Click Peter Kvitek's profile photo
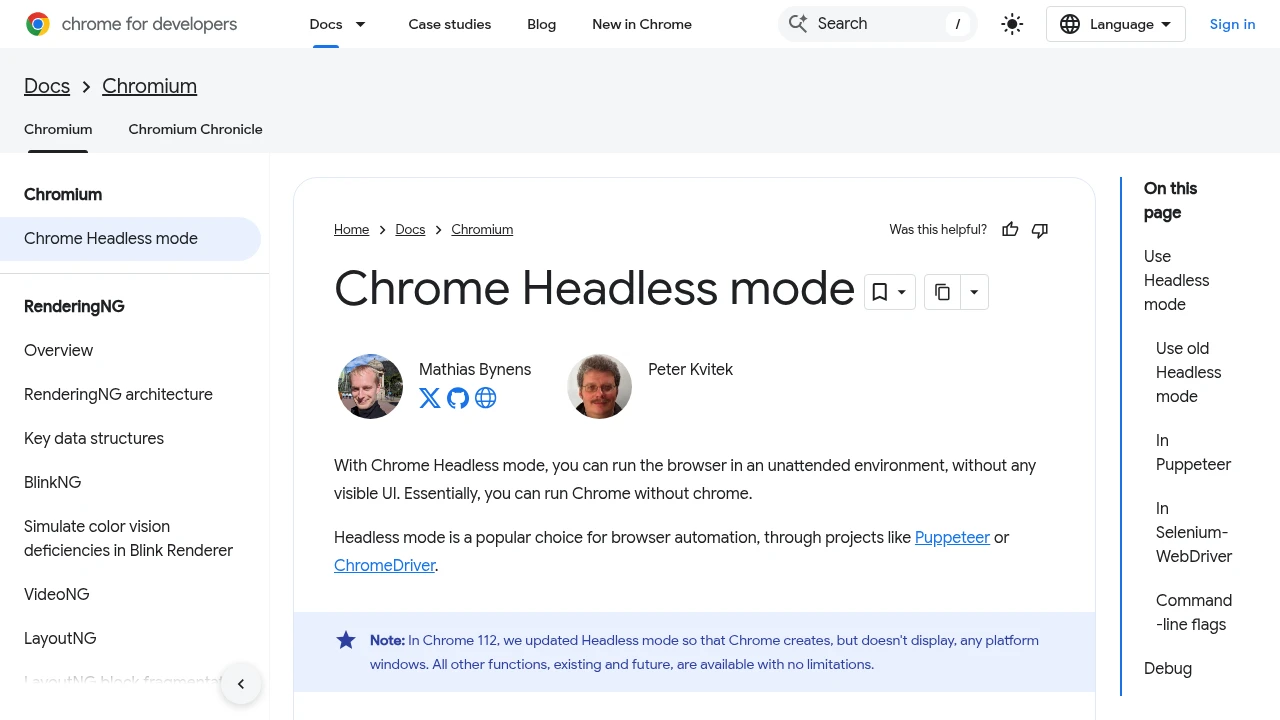 coord(600,386)
